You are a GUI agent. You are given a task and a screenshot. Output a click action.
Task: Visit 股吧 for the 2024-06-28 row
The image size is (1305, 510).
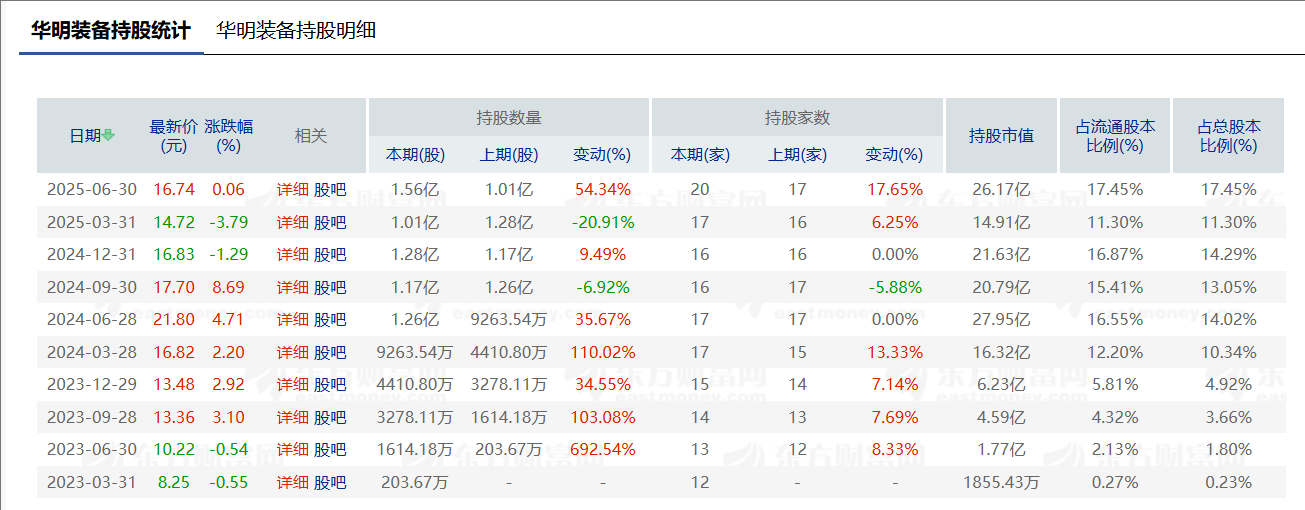(x=330, y=320)
